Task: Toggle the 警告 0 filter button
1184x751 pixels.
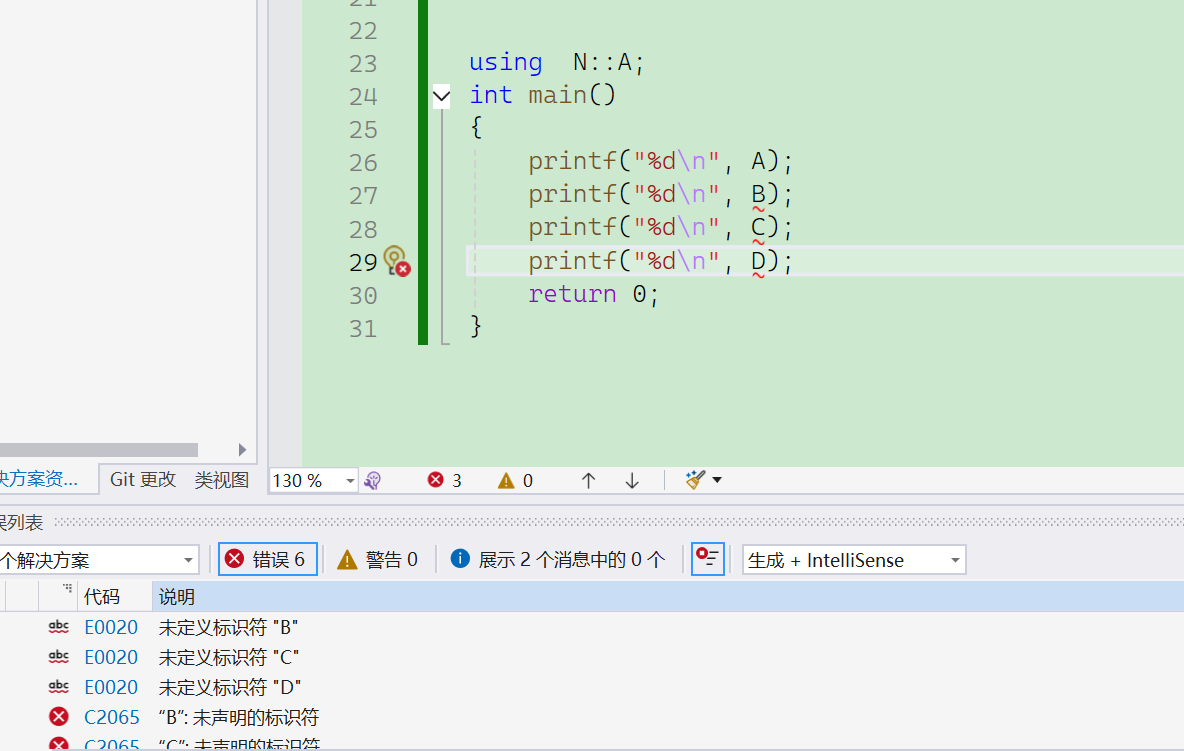Action: pyautogui.click(x=377, y=559)
